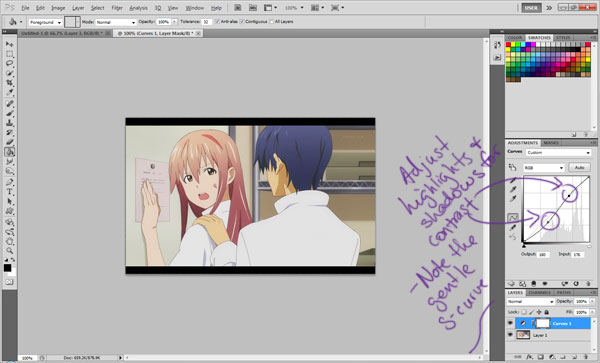Screen dimensions: 600x363
Task: Enable All Layers checkbox
Action: tap(271, 22)
